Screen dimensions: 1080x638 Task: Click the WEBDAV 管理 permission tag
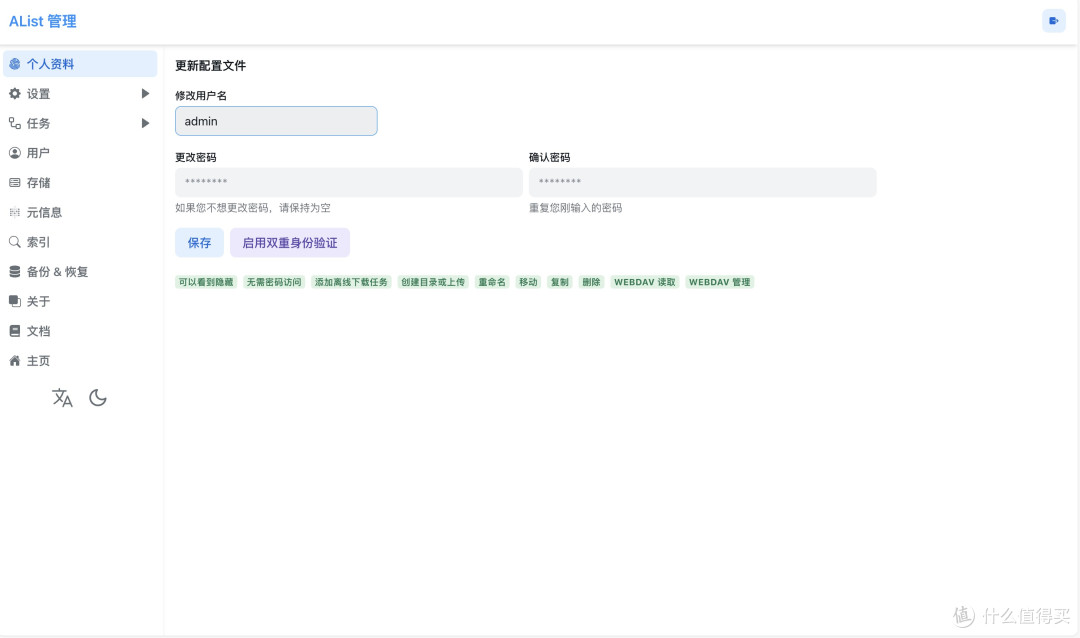coord(720,282)
